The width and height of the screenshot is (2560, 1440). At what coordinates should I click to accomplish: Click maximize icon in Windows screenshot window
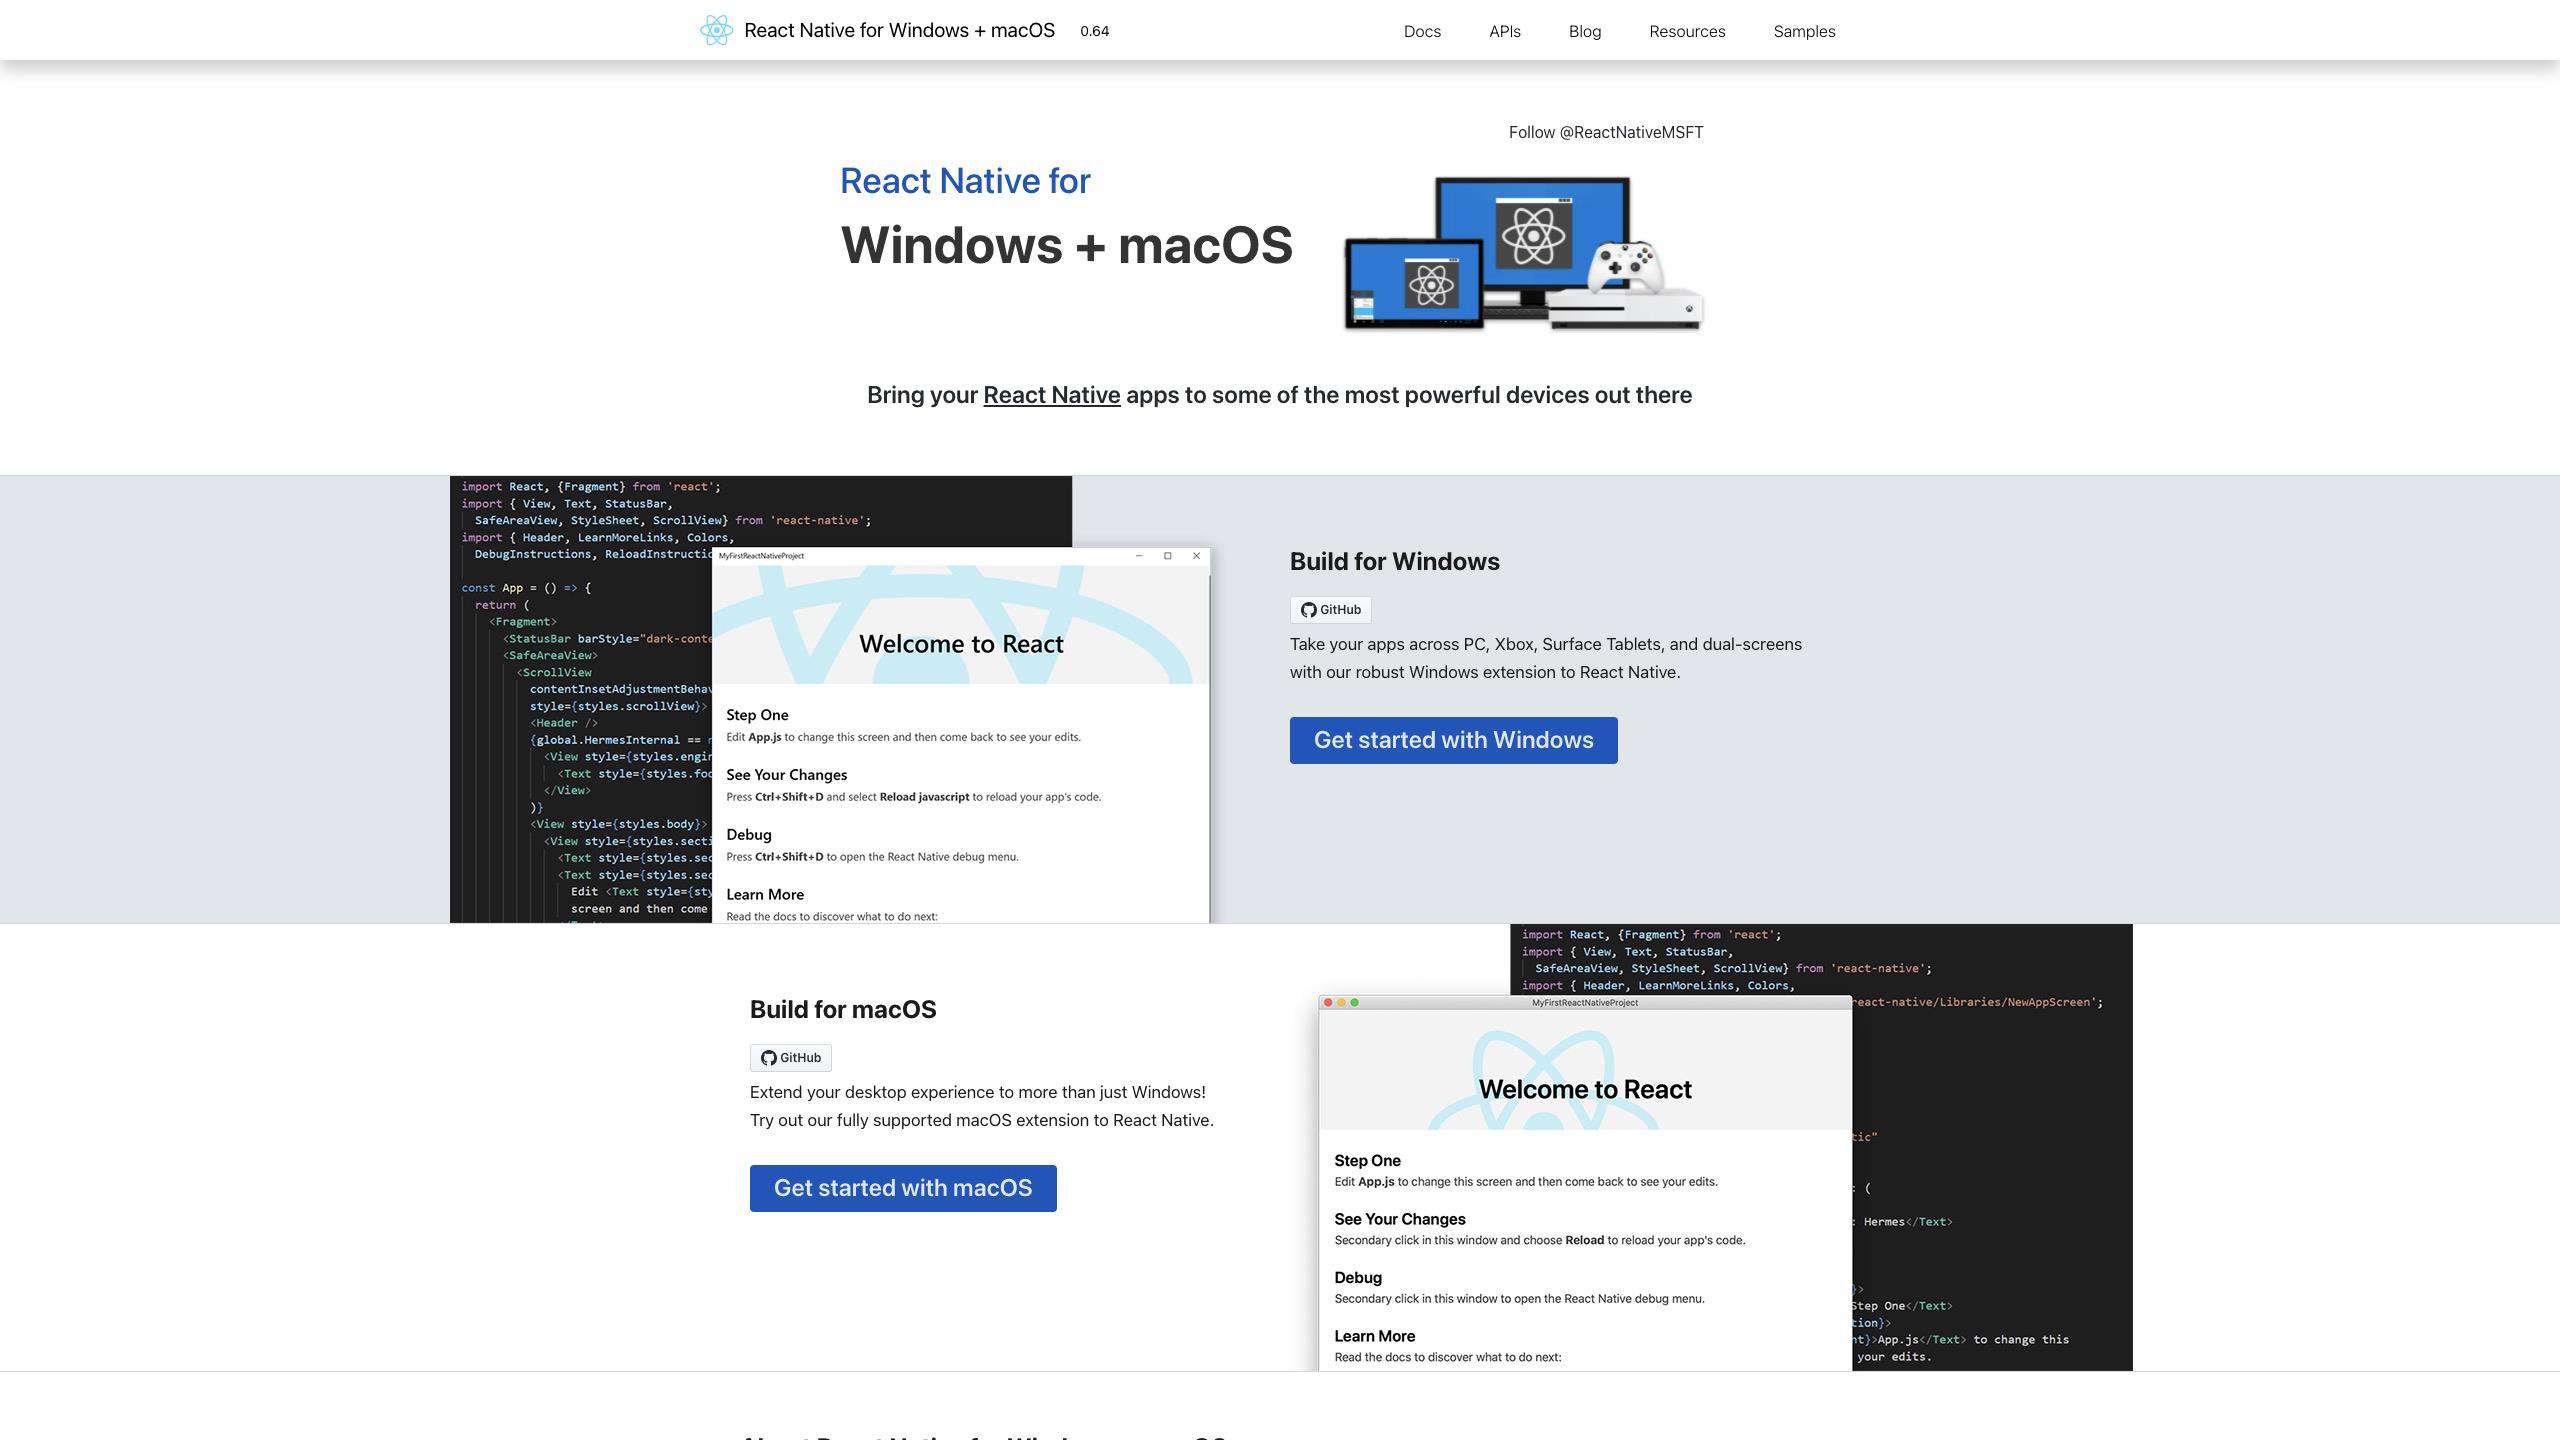pos(1167,556)
